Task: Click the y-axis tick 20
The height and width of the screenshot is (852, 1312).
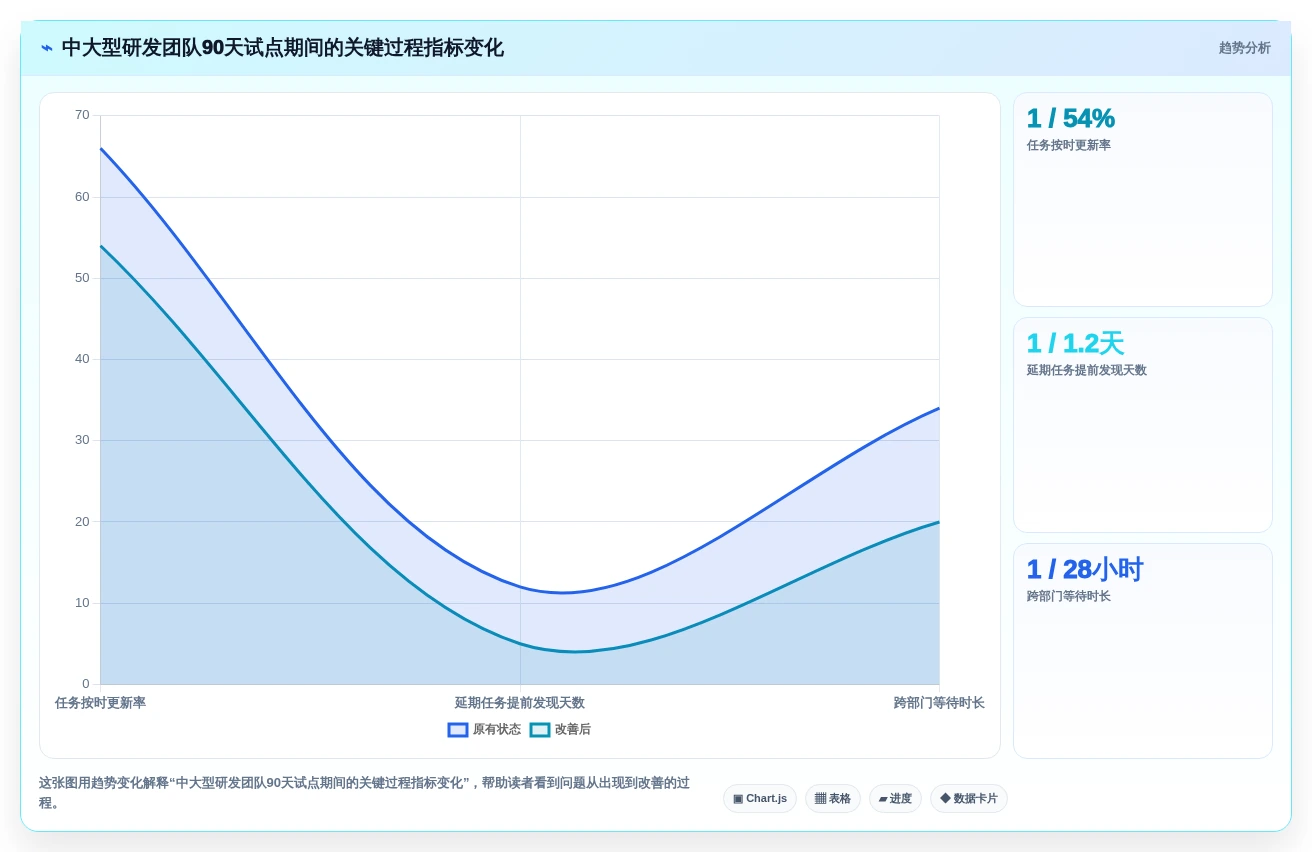Action: (82, 522)
